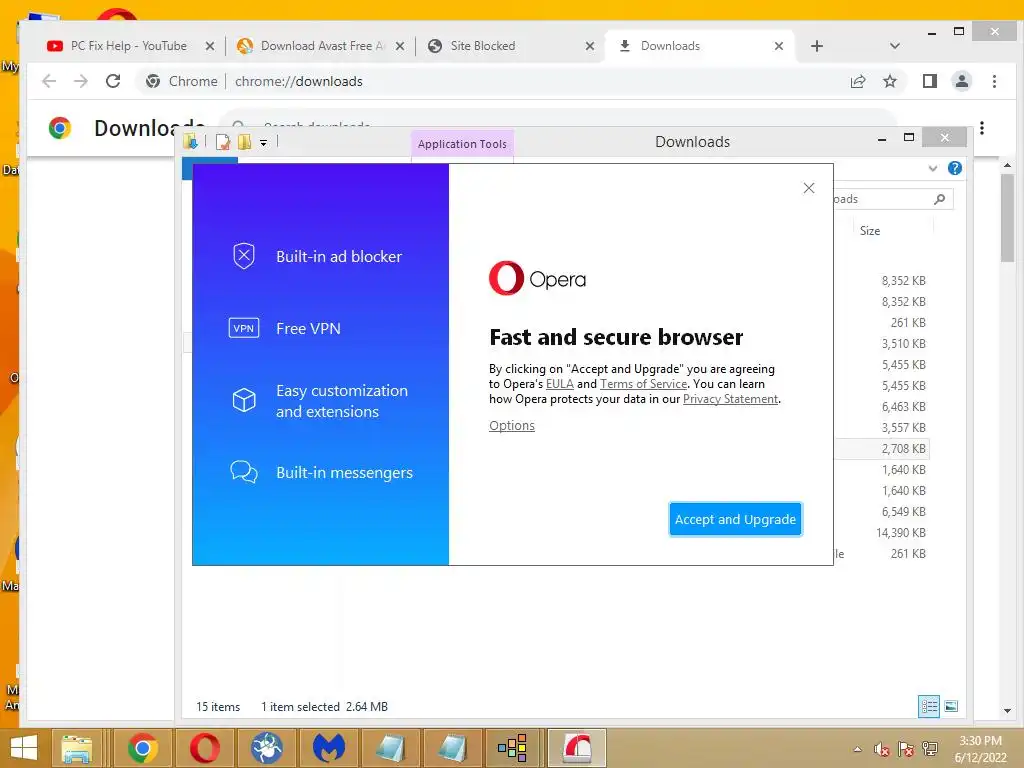Click the customization cube icon
Viewport: 1024px width, 768px height.
pyautogui.click(x=244, y=400)
